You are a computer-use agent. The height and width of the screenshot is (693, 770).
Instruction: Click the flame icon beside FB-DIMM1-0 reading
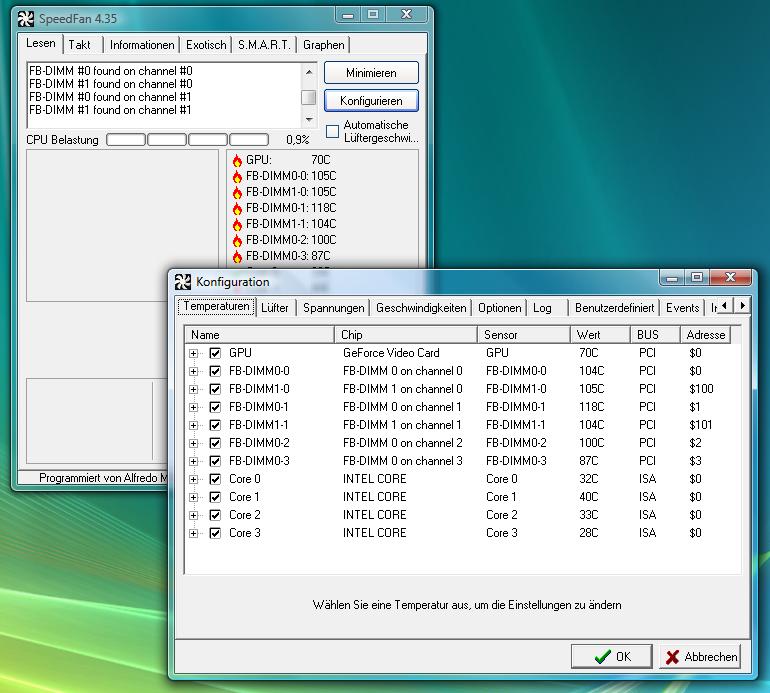pyautogui.click(x=237, y=192)
